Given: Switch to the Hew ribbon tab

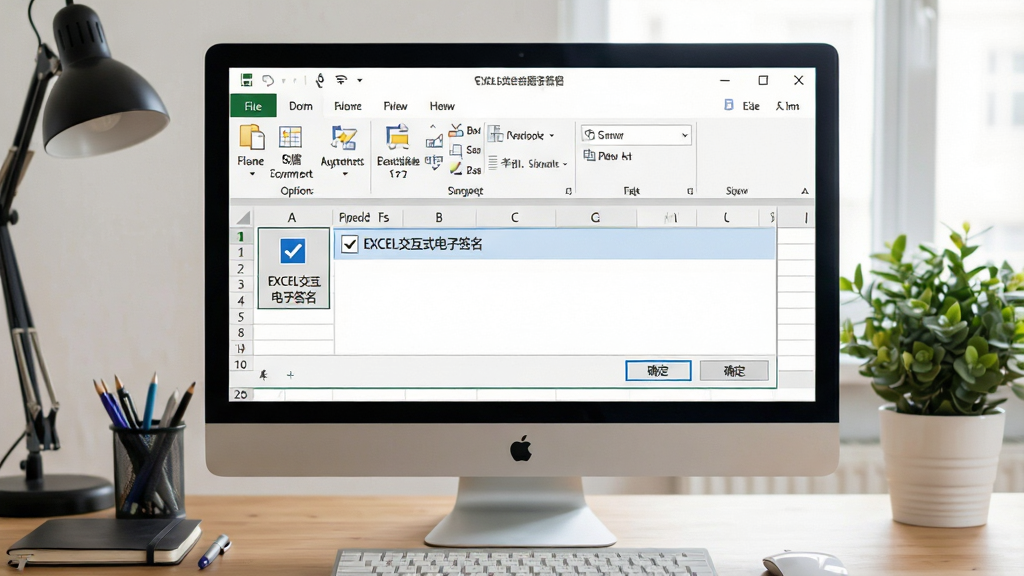Looking at the screenshot, I should click(442, 106).
